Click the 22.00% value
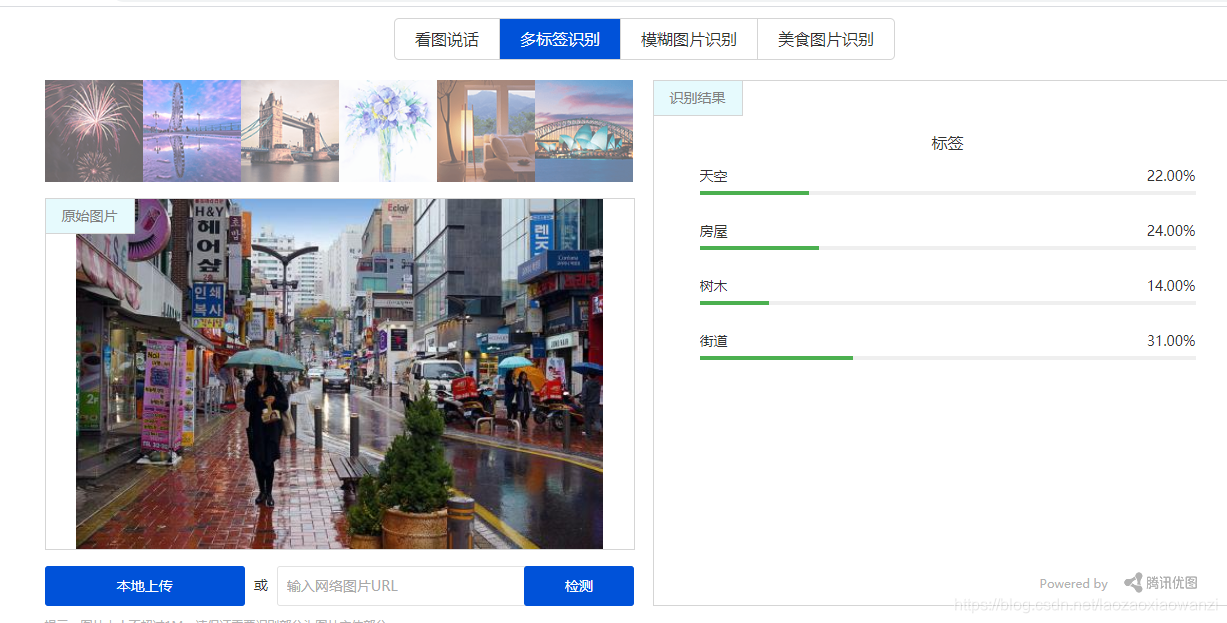 (1171, 176)
